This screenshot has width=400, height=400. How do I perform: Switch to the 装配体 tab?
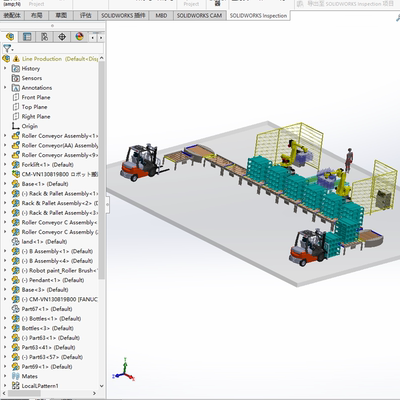(12, 16)
